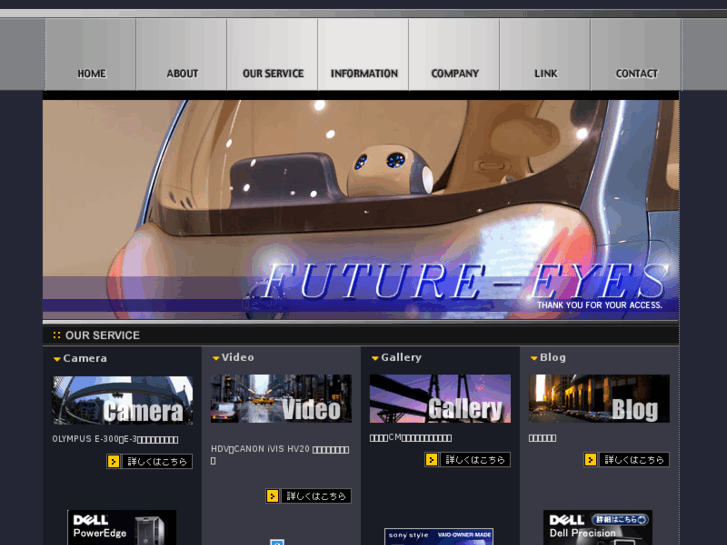The width and height of the screenshot is (727, 545).
Task: Open the Video thumbnail image
Action: pyautogui.click(x=281, y=398)
